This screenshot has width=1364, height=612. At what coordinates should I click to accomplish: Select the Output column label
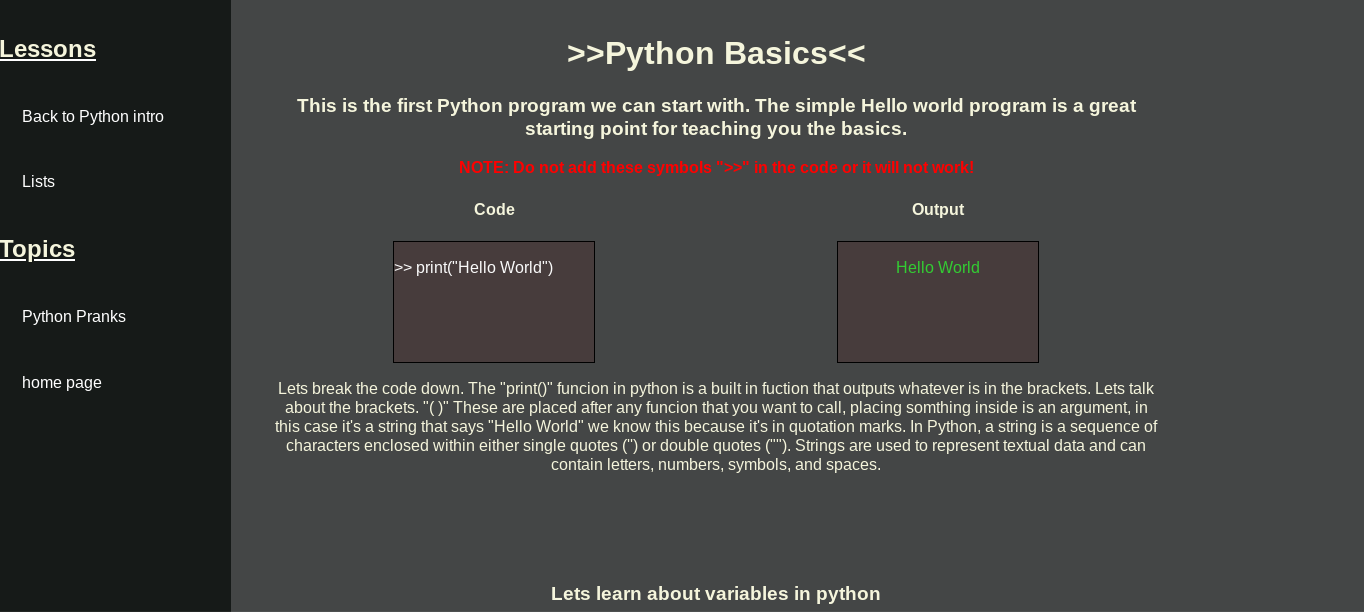[x=938, y=210]
